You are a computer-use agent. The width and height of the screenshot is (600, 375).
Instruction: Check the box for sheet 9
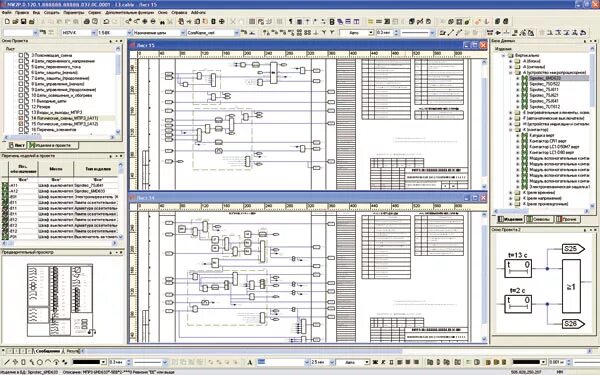[x=21, y=90]
